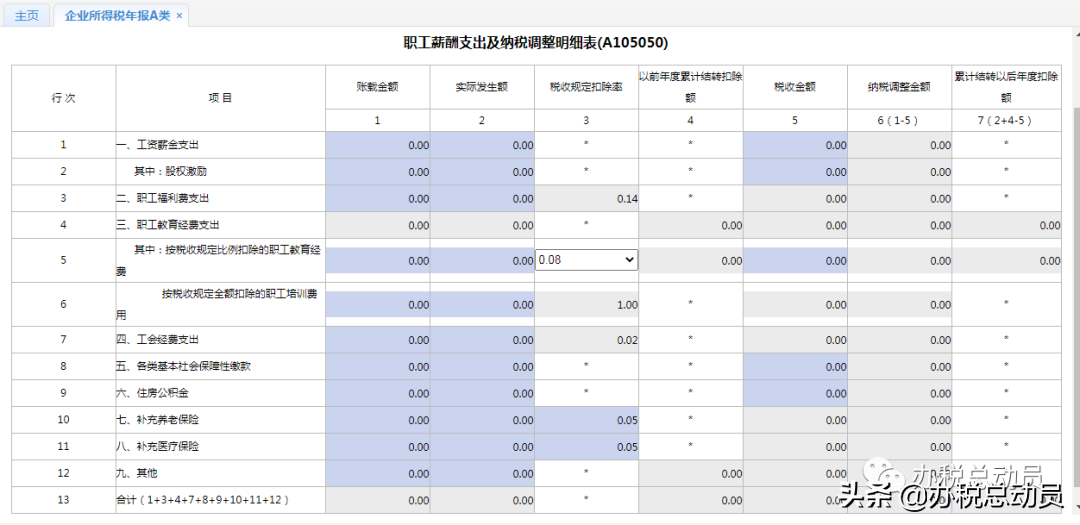Click 账载金额 field in row 5 教育经费
The image size is (1080, 525).
[x=378, y=260]
